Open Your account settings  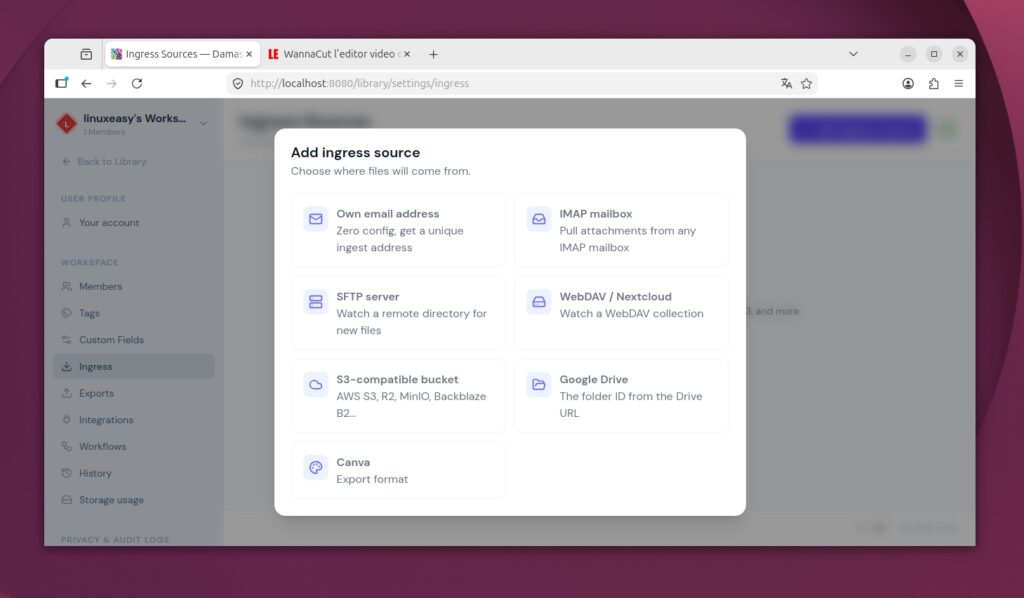[133, 223]
